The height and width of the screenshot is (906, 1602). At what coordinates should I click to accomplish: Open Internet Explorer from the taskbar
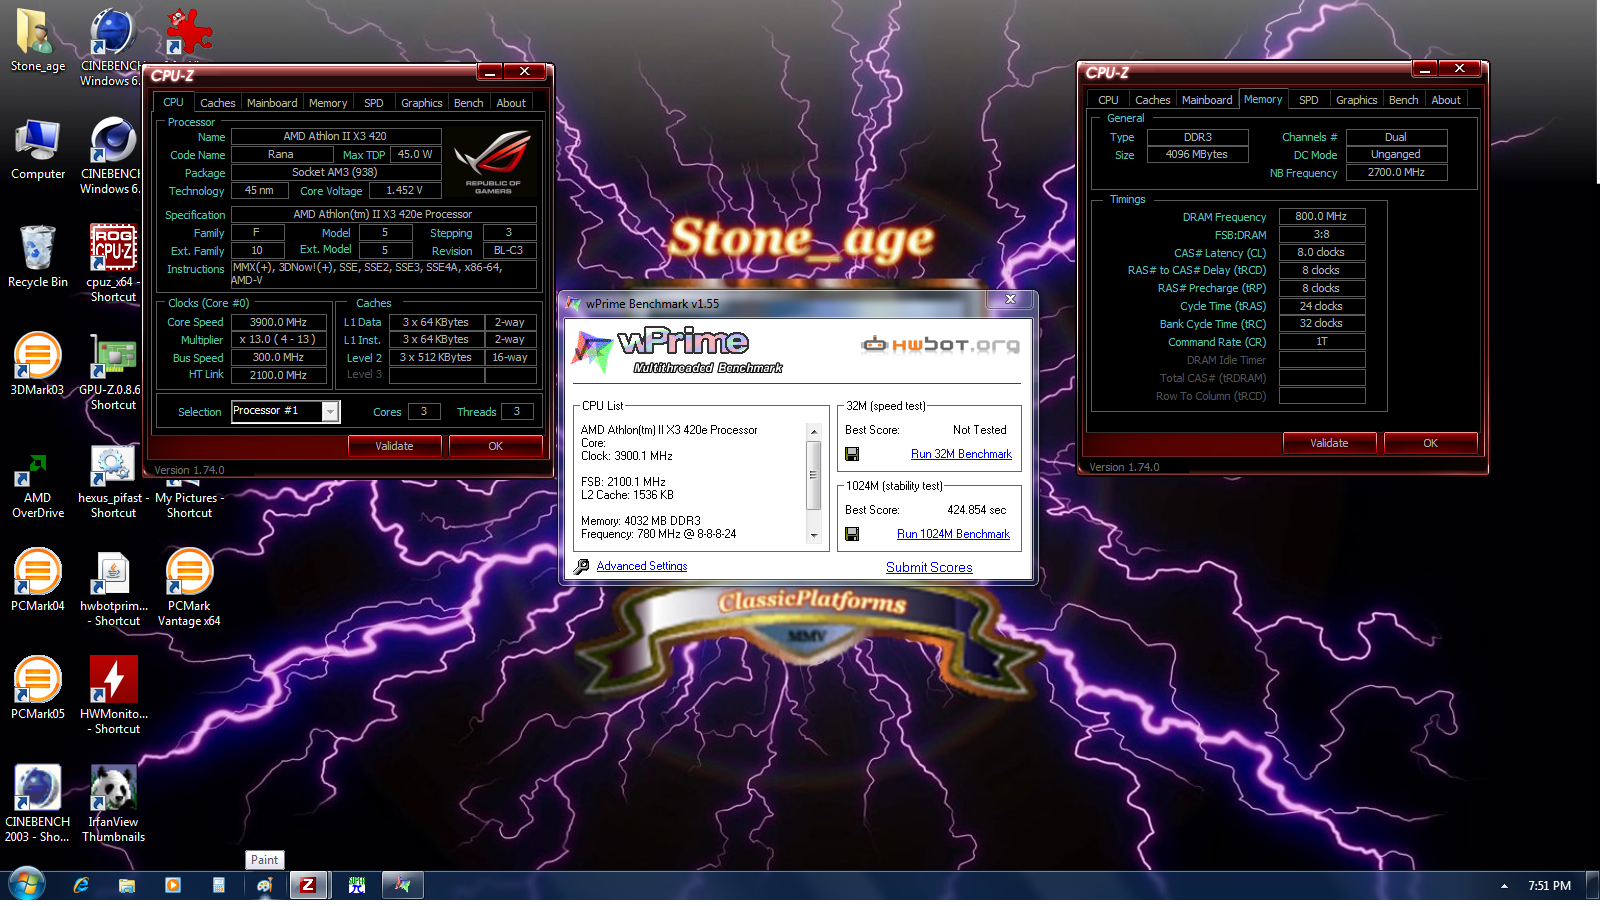(81, 885)
